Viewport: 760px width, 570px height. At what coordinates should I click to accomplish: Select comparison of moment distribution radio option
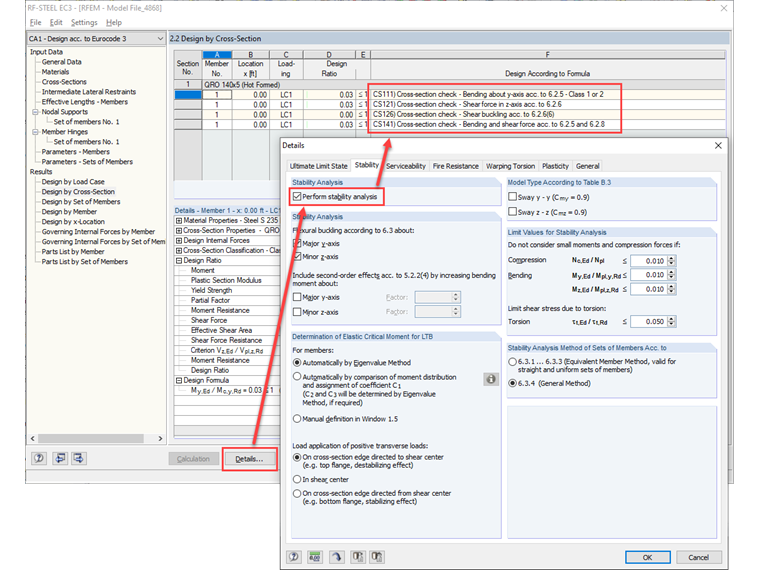(x=297, y=377)
